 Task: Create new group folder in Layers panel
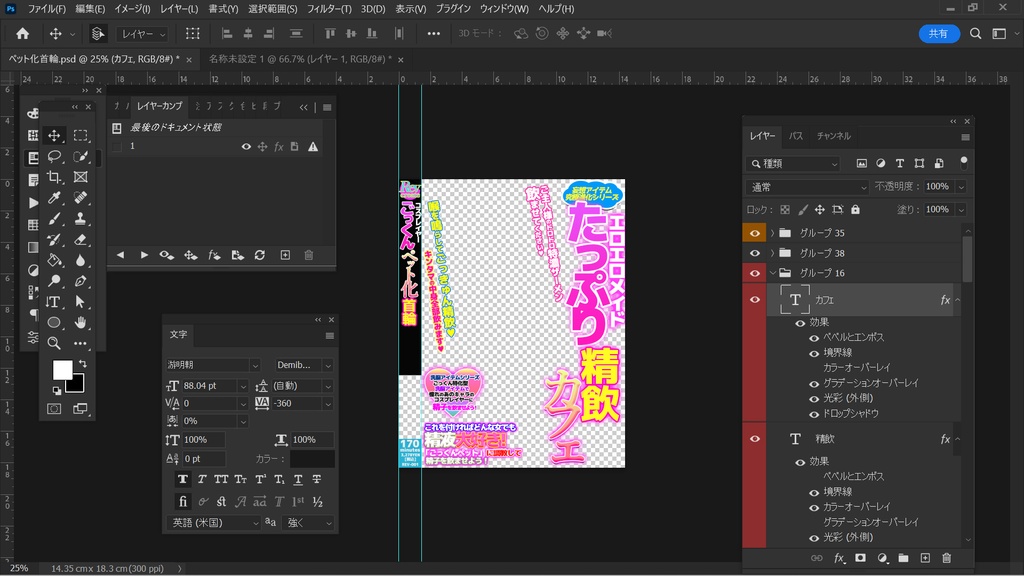pos(903,558)
